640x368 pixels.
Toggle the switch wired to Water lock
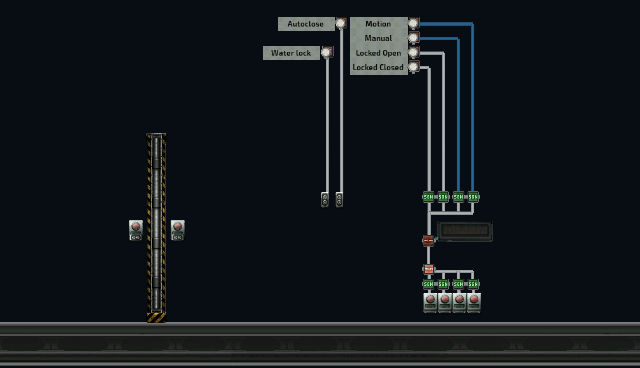pos(325,200)
